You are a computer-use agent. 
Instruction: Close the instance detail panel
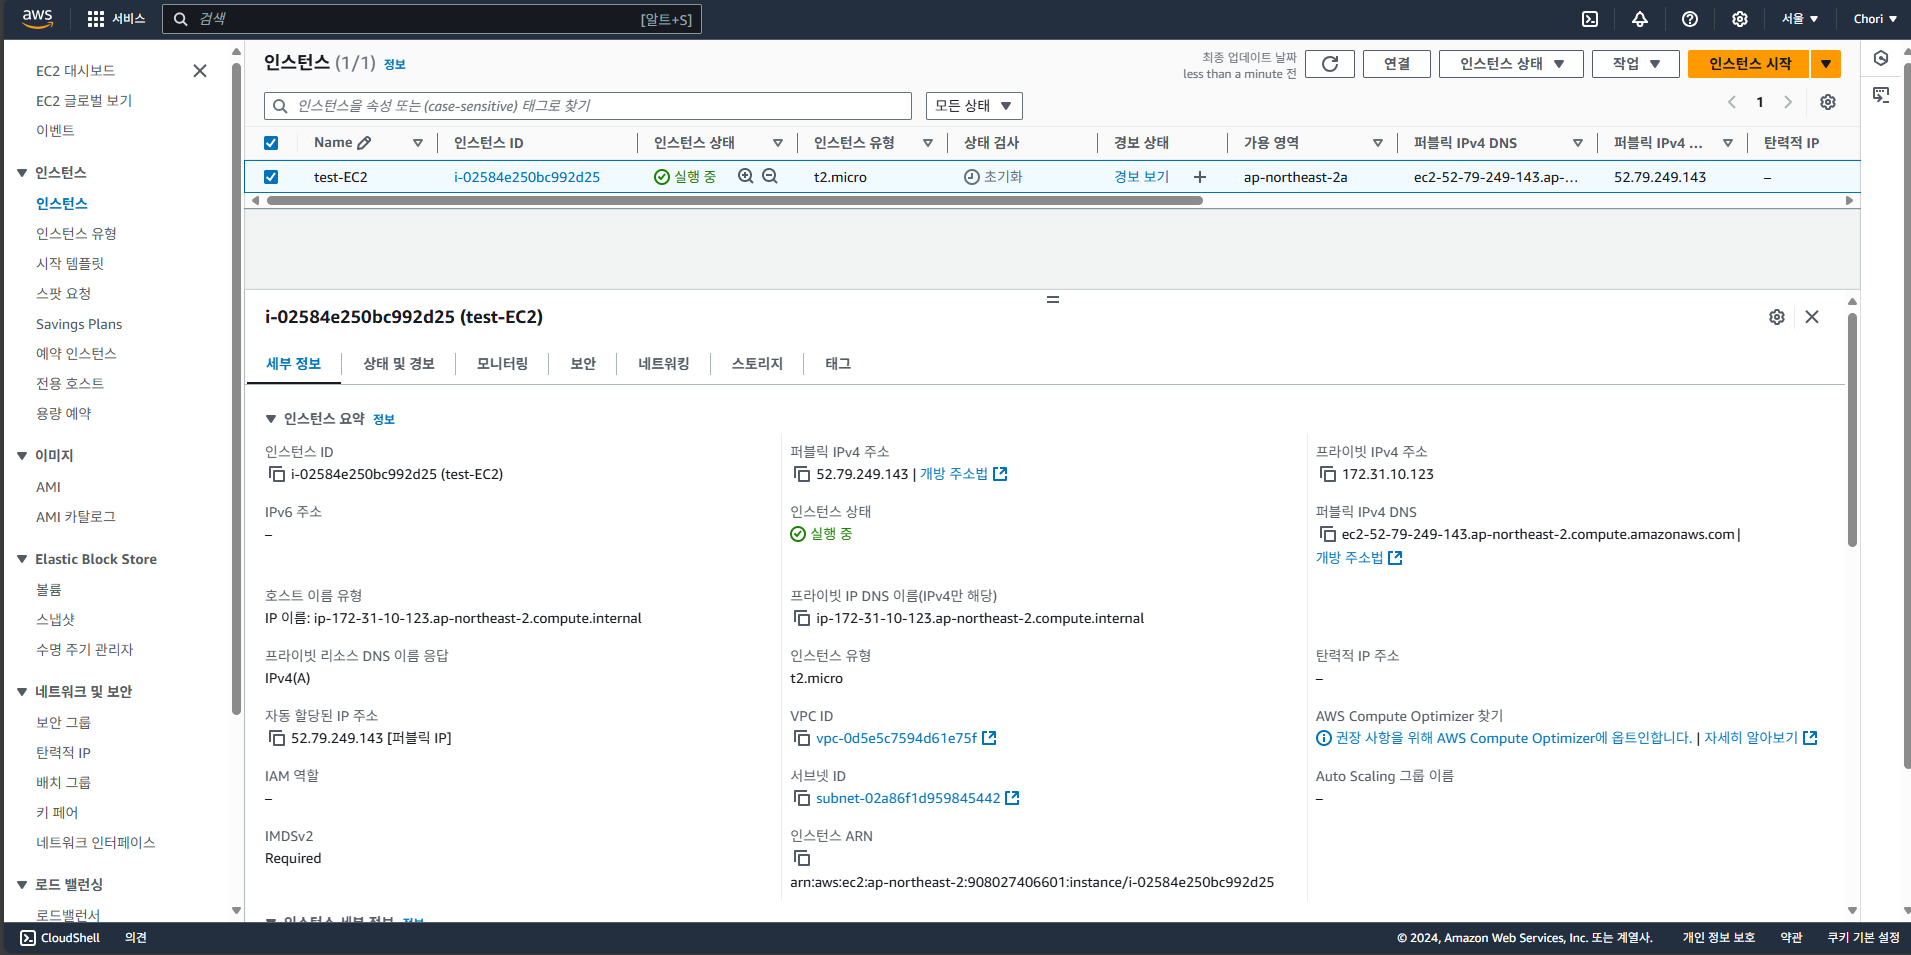[x=1812, y=317]
